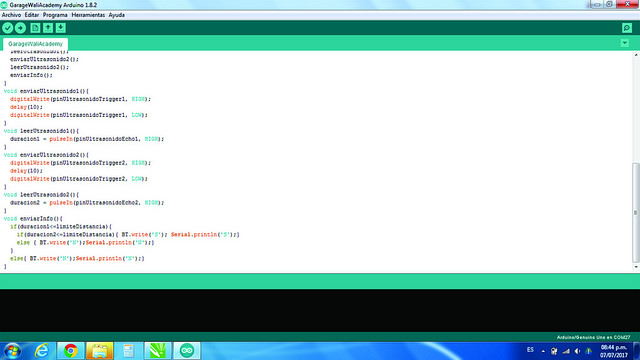
Task: Open the Windows Start button
Action: 13,351
